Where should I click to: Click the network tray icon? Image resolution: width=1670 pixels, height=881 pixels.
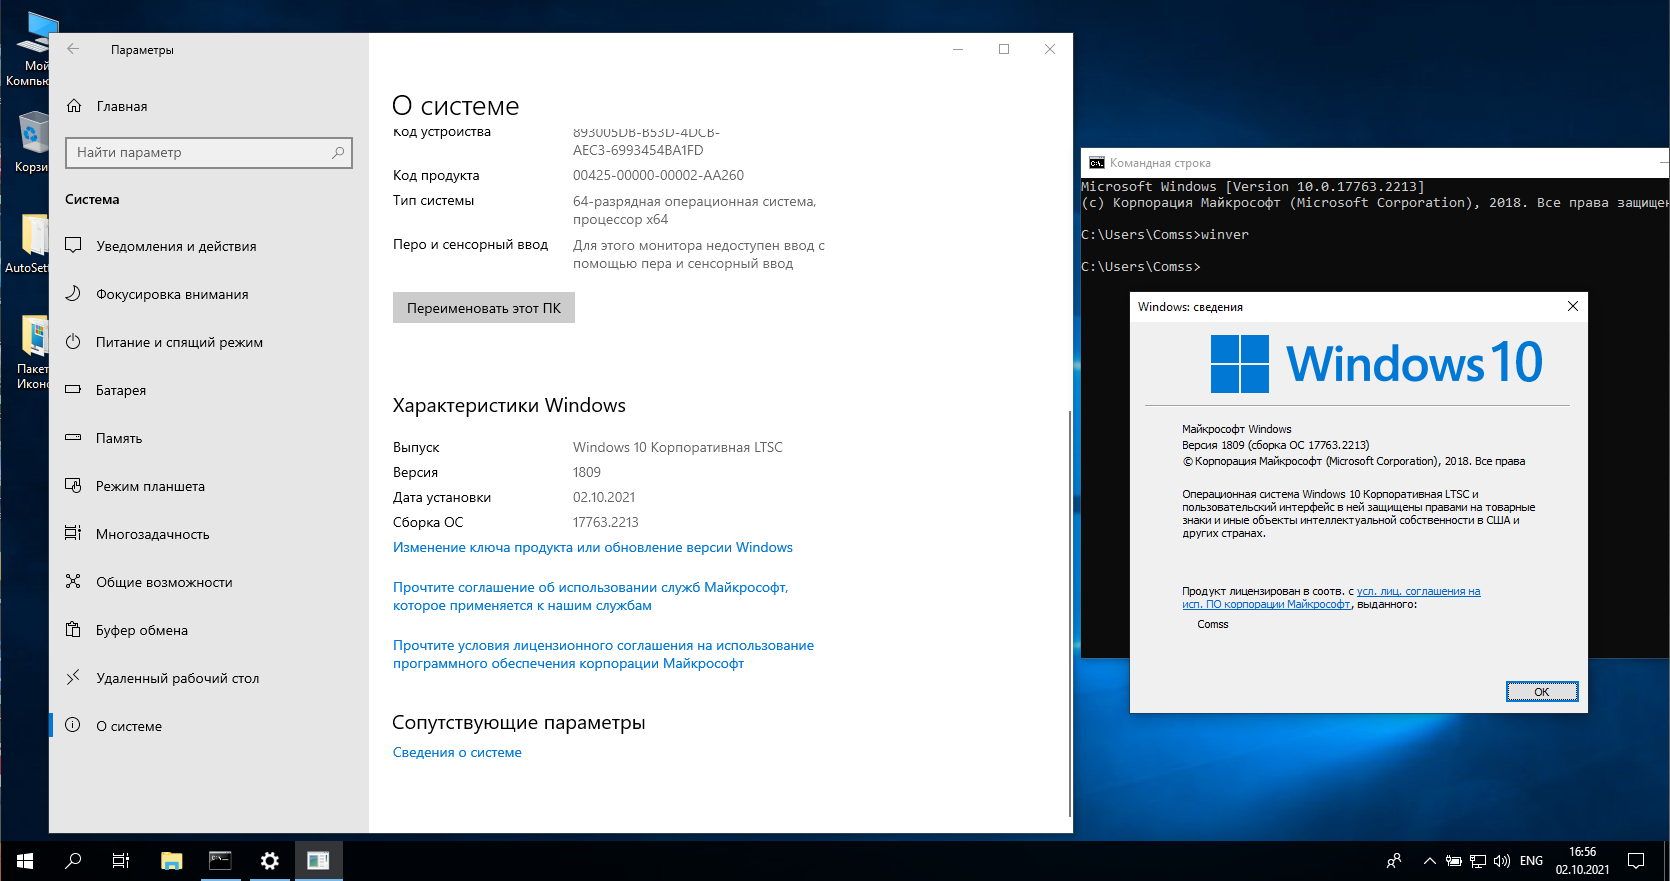(1478, 860)
